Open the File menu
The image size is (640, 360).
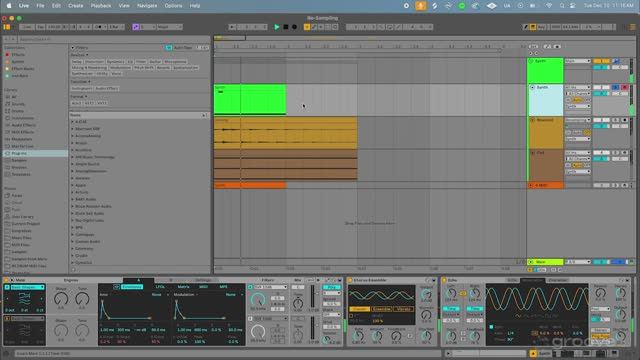[40, 6]
